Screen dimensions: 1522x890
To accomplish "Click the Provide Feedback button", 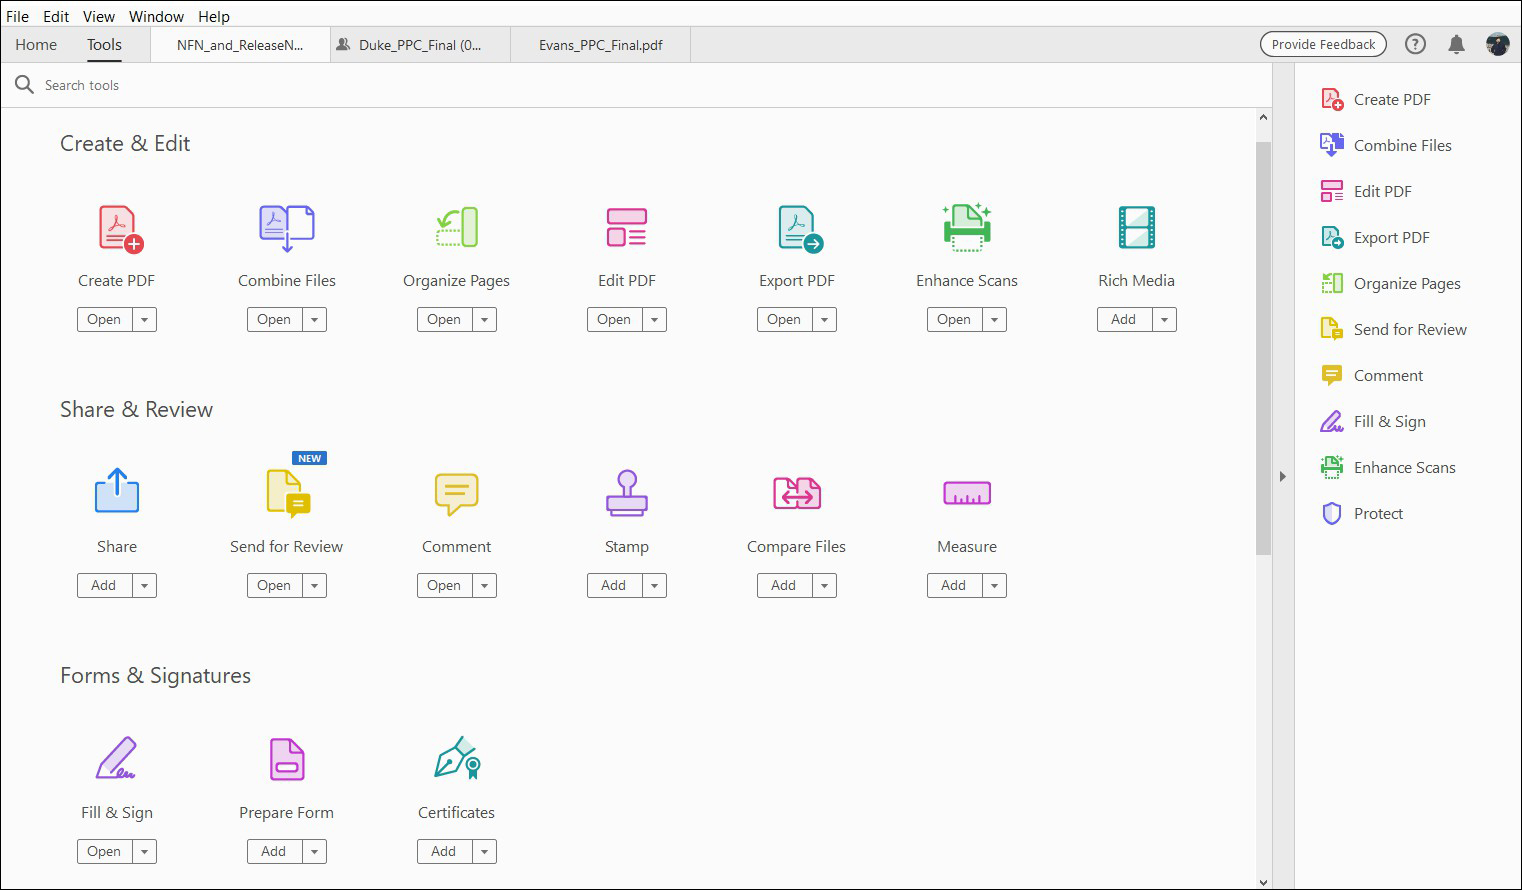I will (x=1323, y=44).
